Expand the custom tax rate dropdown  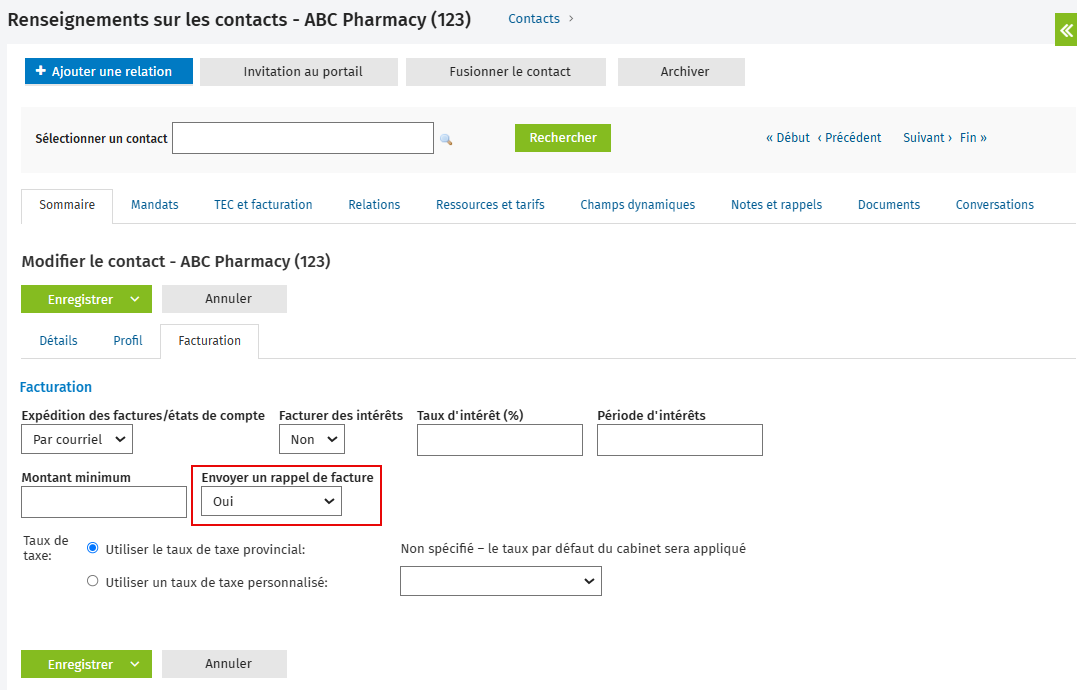[x=501, y=581]
